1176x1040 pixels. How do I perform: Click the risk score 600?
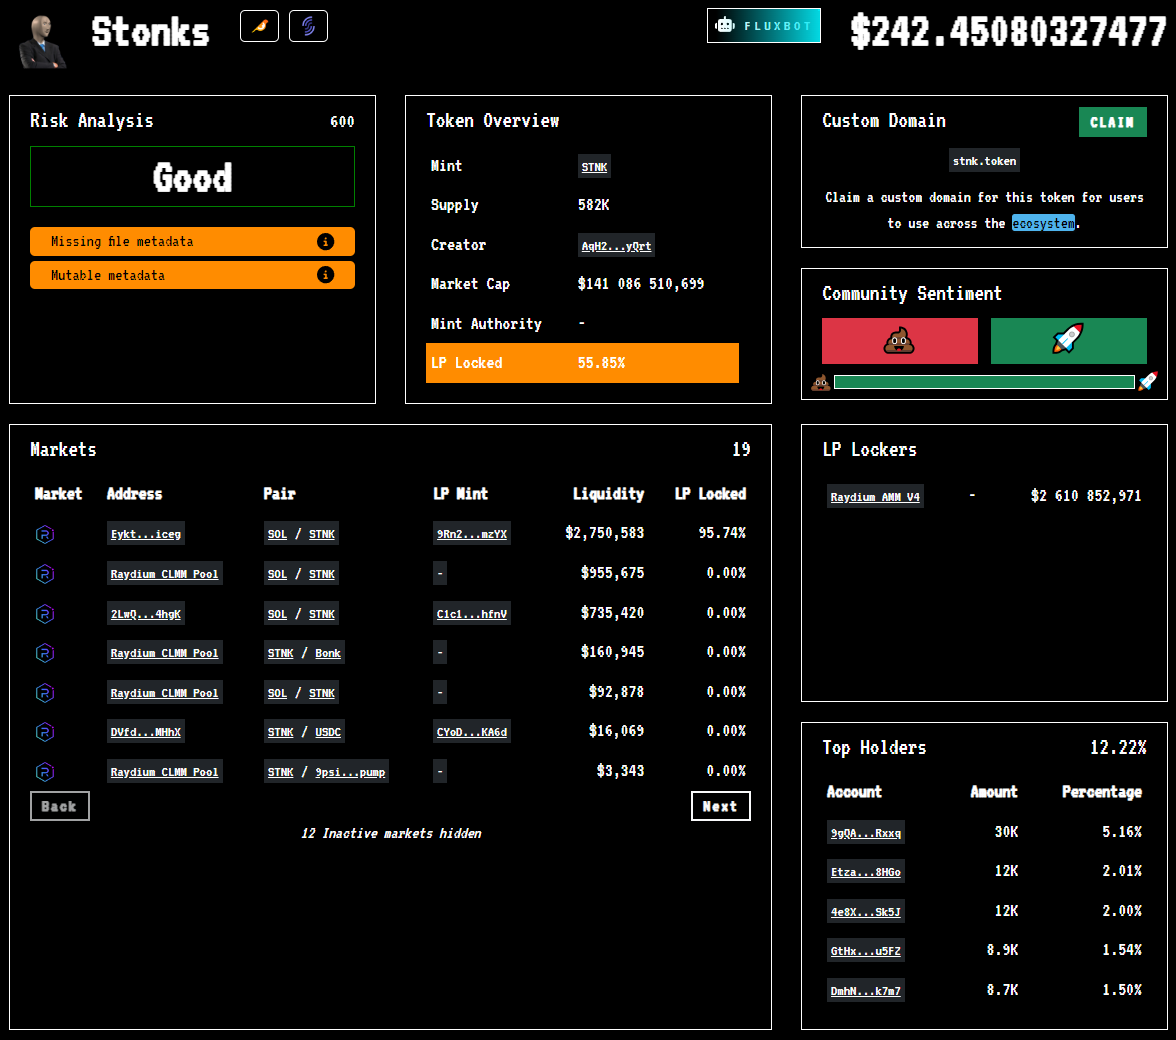(342, 121)
